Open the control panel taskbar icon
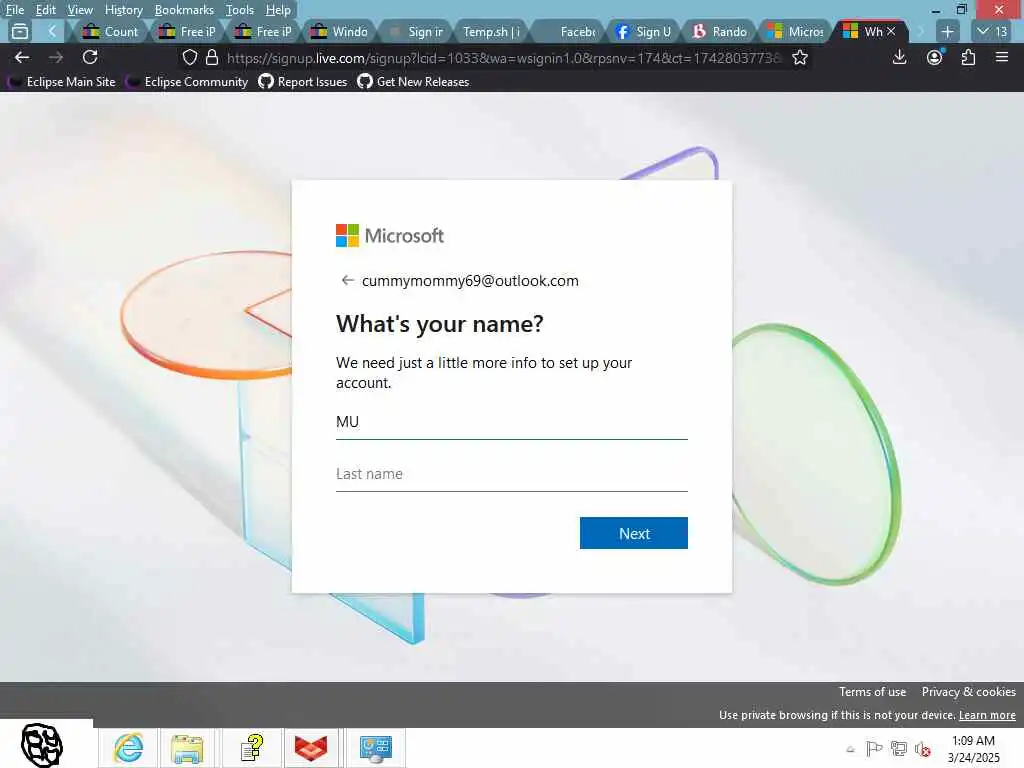Image resolution: width=1024 pixels, height=768 pixels. (376, 748)
